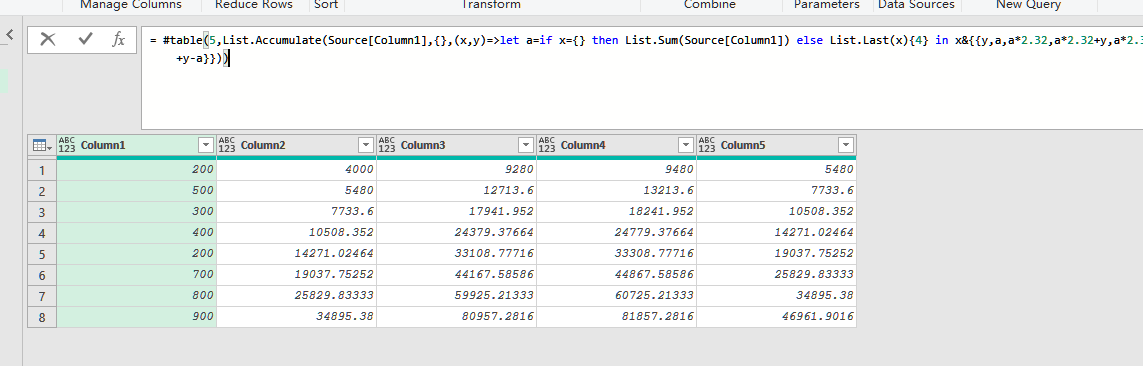Expand the queries pane with chevron arrow

pos(10,34)
